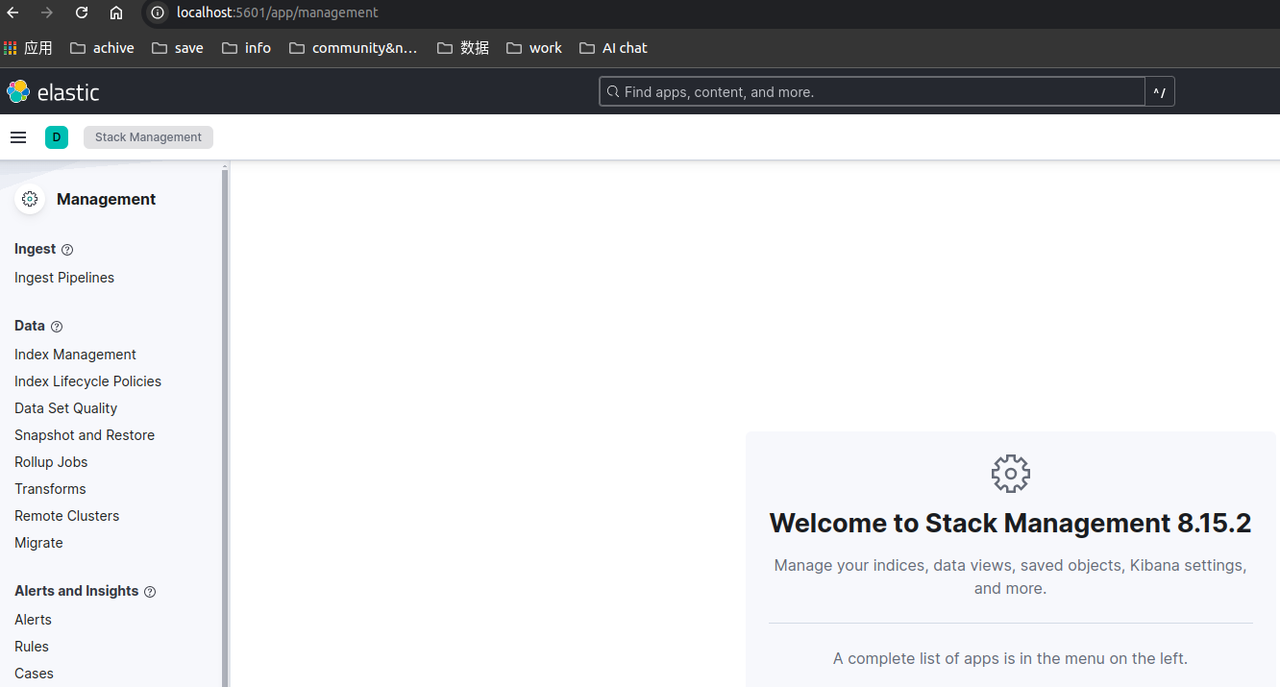This screenshot has width=1280, height=687.
Task: Click the browser home icon
Action: click(116, 13)
